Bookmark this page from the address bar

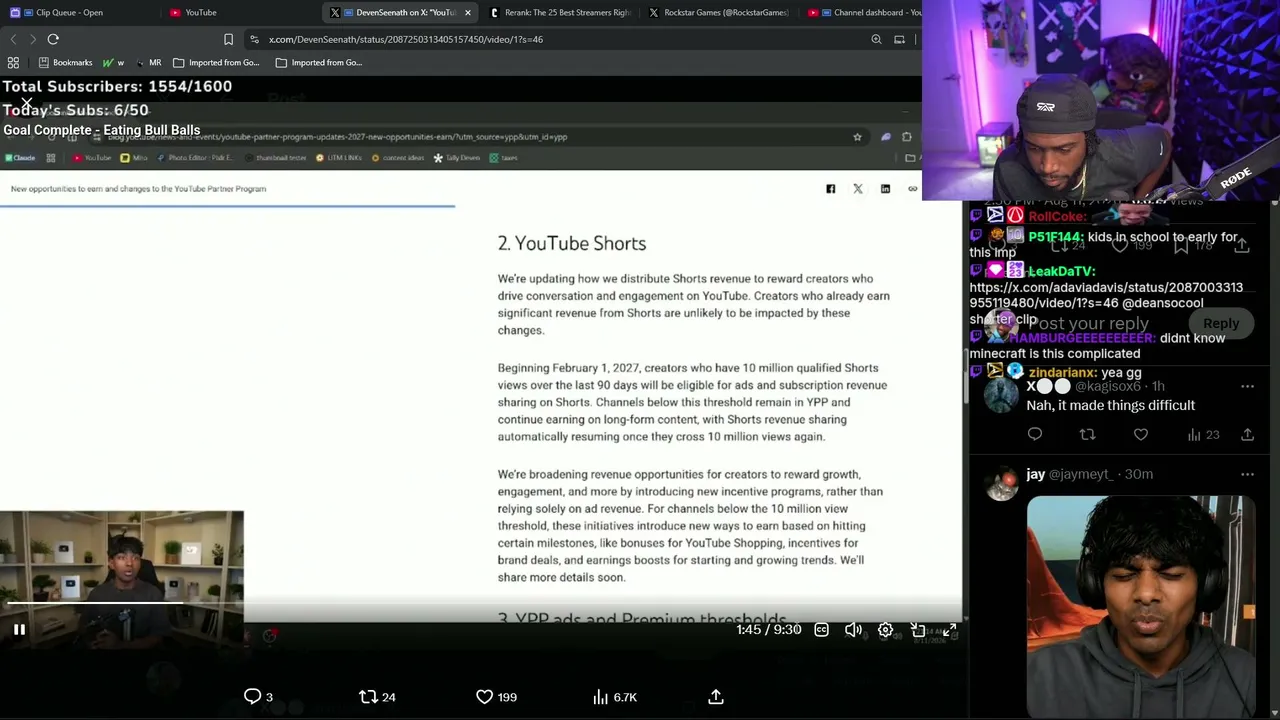point(228,39)
